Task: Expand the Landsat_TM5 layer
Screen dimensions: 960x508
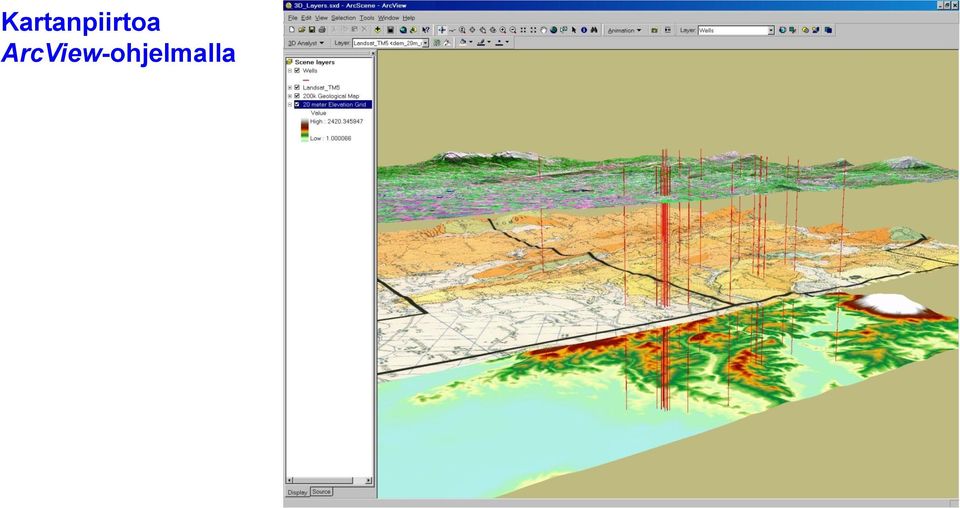Action: tap(290, 88)
